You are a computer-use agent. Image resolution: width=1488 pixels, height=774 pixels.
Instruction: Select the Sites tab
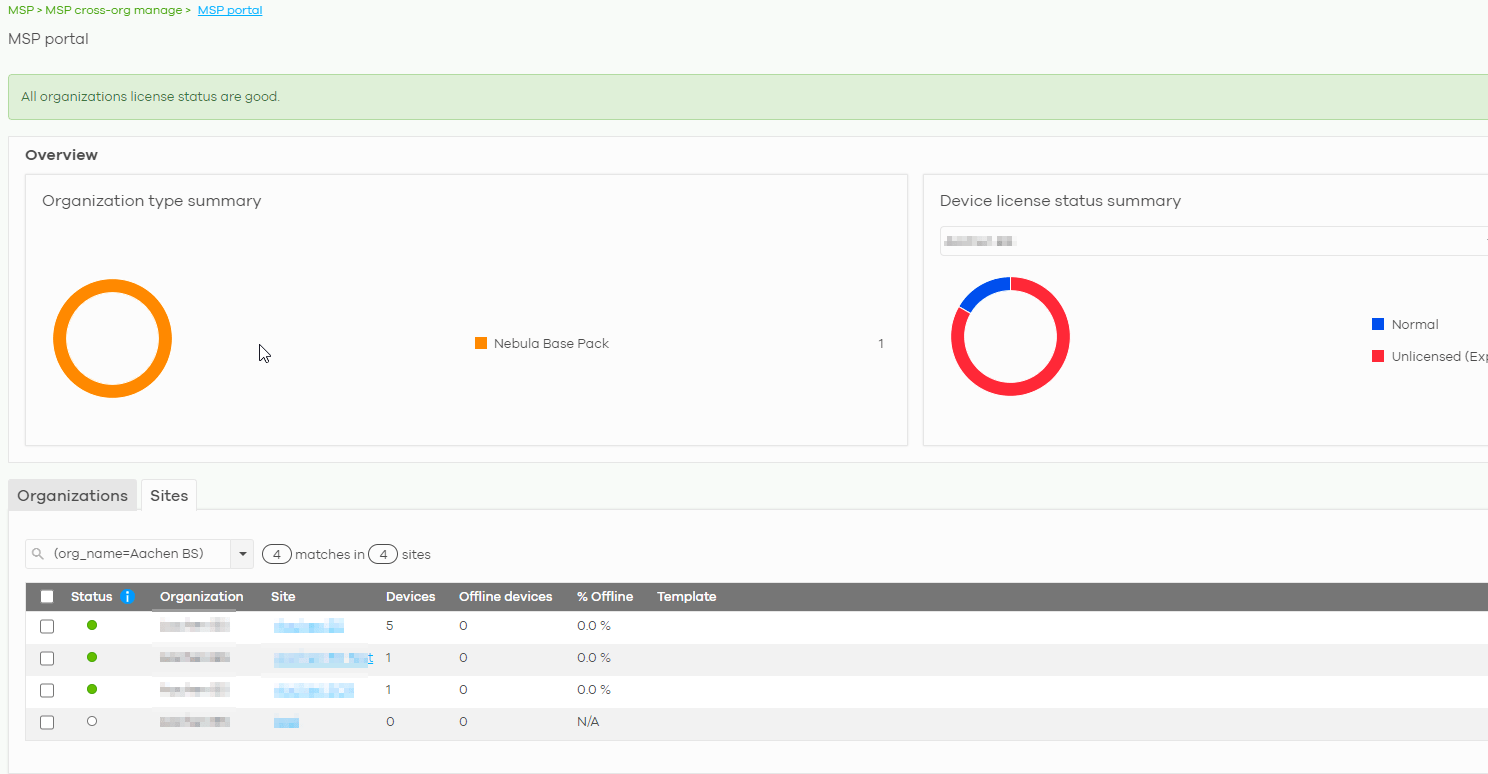168,494
